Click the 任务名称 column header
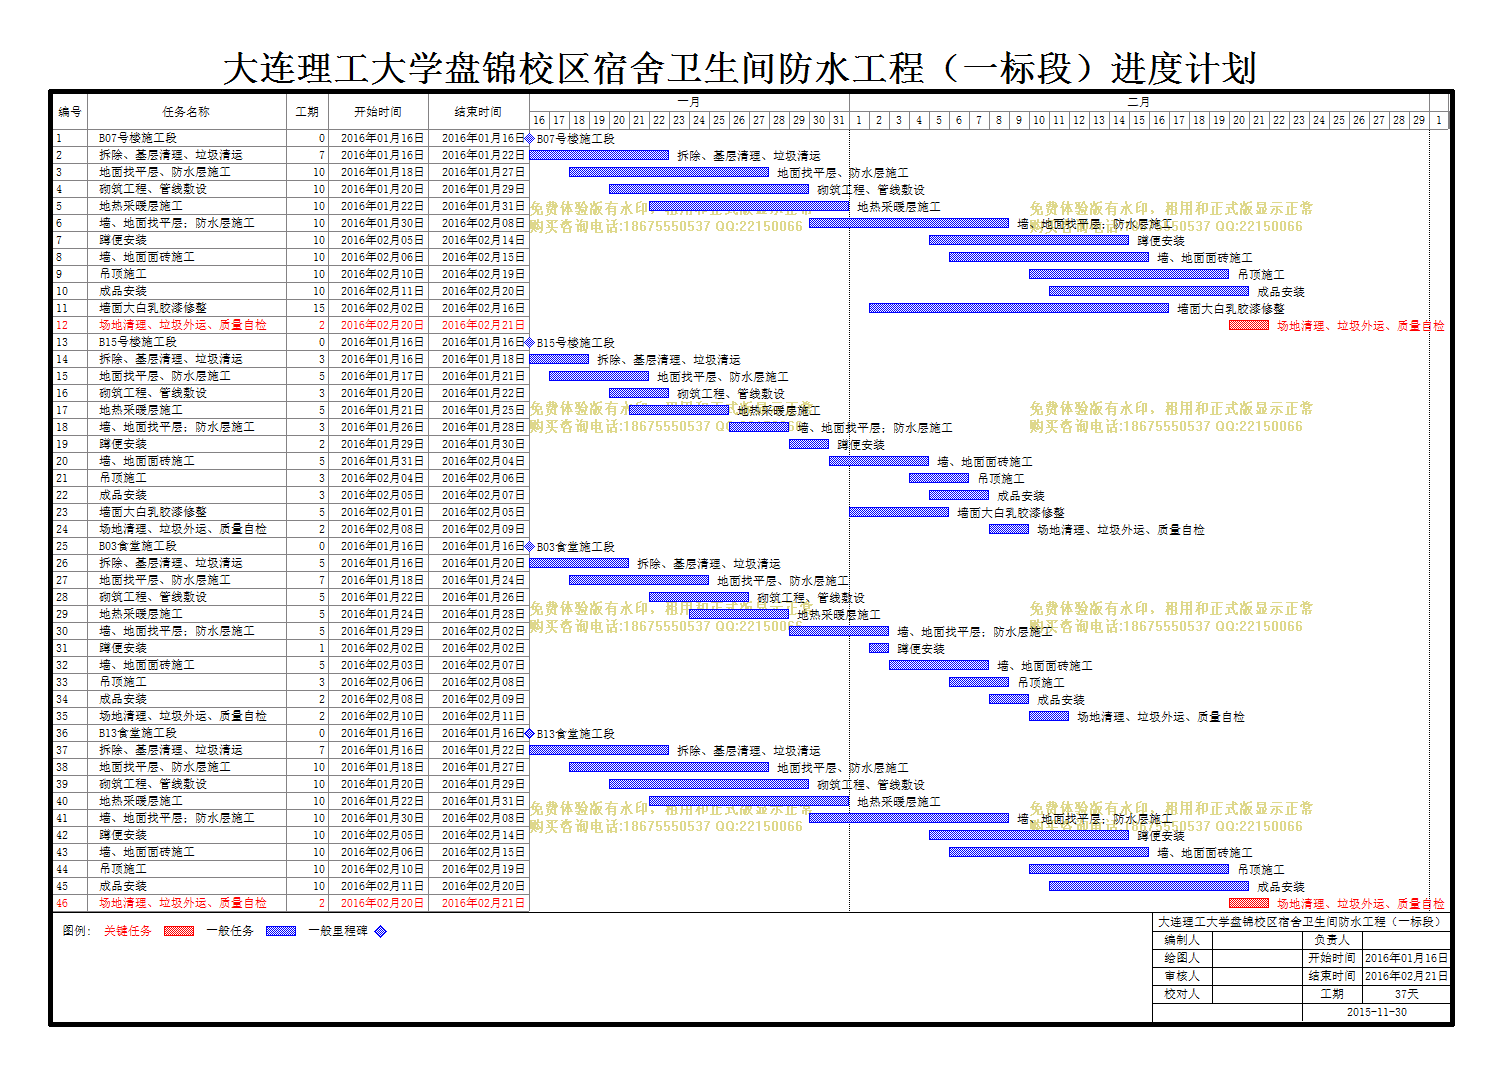1501x1073 pixels. [x=186, y=112]
